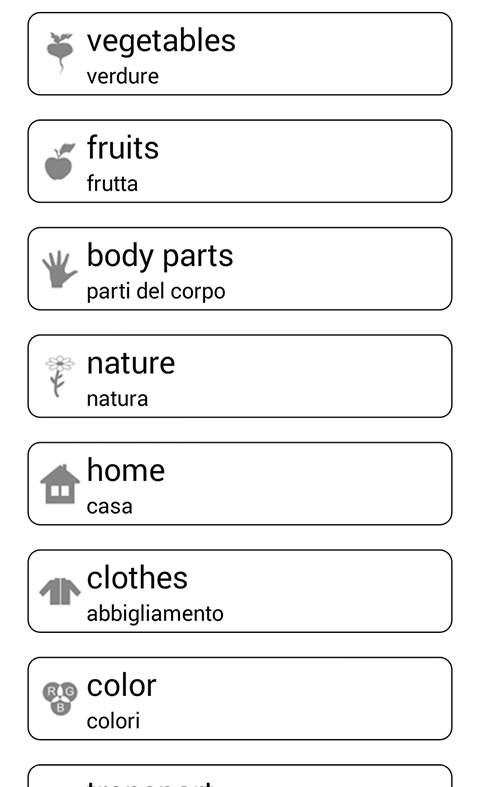Open the color lesson card

[240, 698]
